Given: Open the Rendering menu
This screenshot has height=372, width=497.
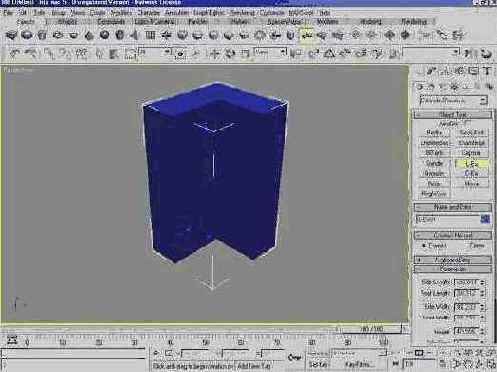Looking at the screenshot, I should click(243, 13).
